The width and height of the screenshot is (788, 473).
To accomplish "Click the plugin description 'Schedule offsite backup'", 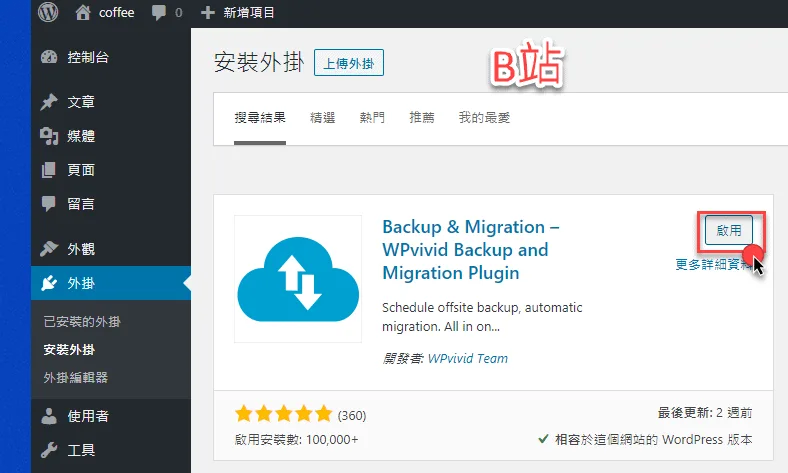I will (482, 317).
